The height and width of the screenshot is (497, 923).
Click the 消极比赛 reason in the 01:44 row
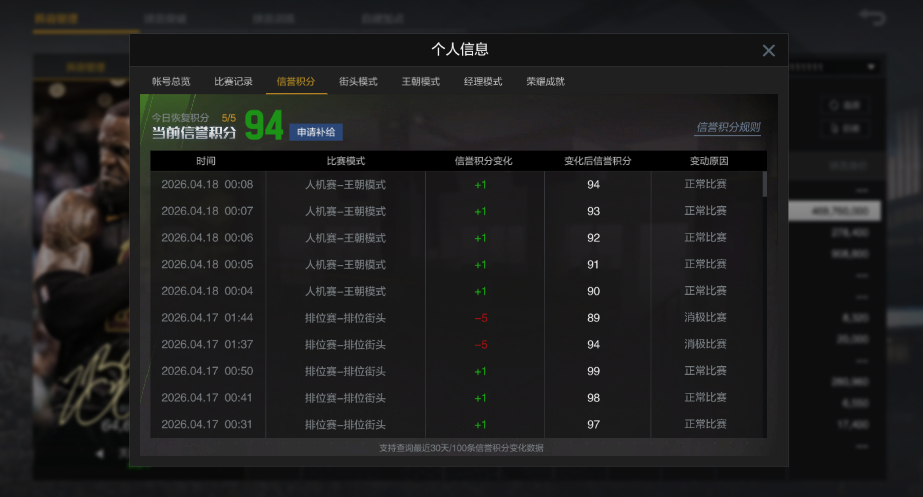[705, 317]
